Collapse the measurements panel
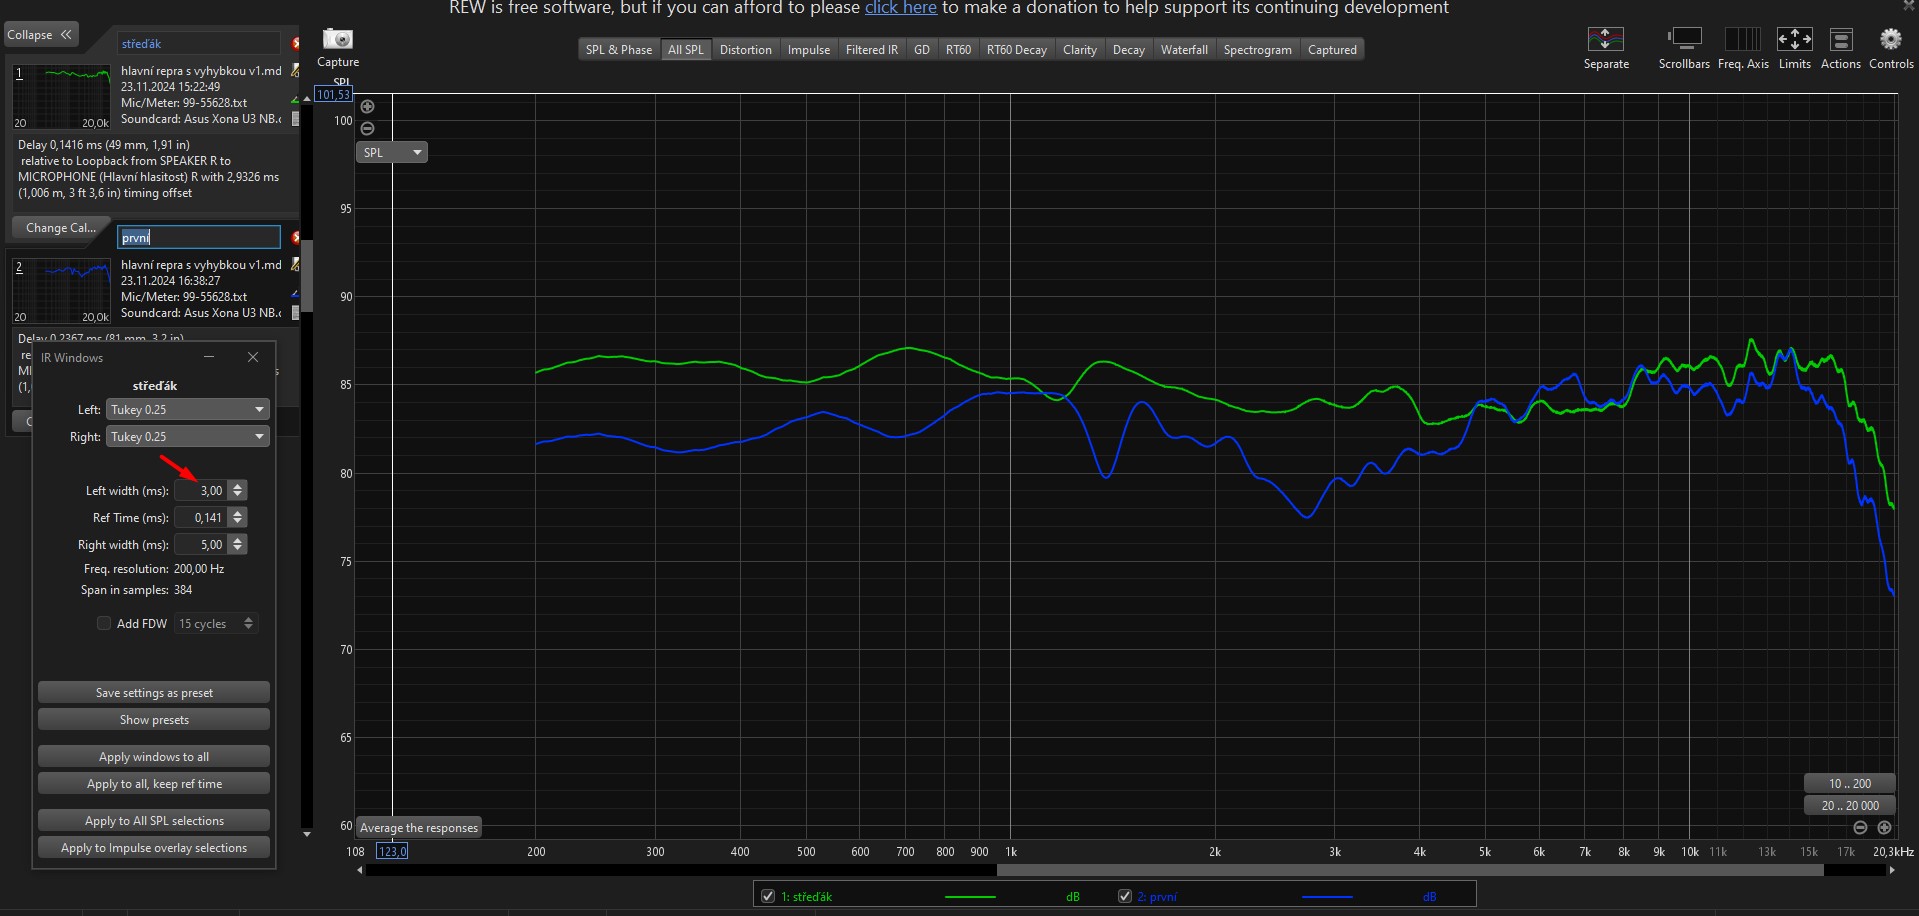This screenshot has height=916, width=1919. [x=40, y=35]
